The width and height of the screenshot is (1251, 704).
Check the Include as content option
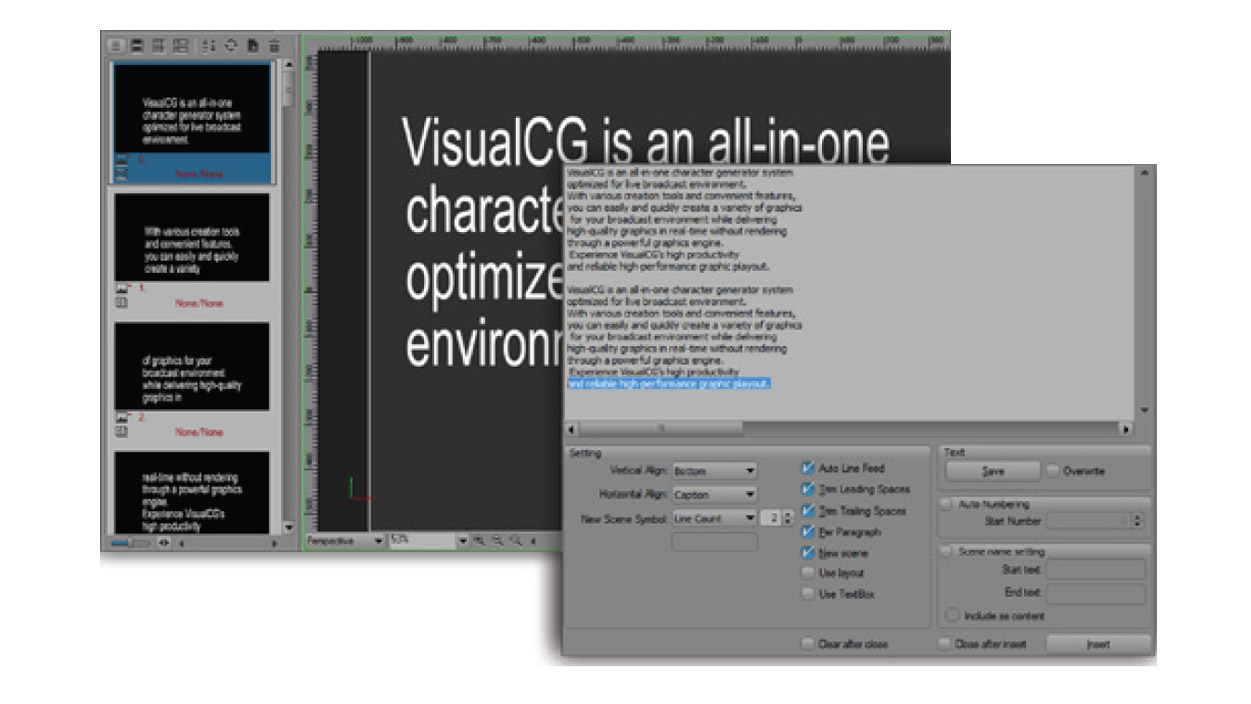coord(954,615)
